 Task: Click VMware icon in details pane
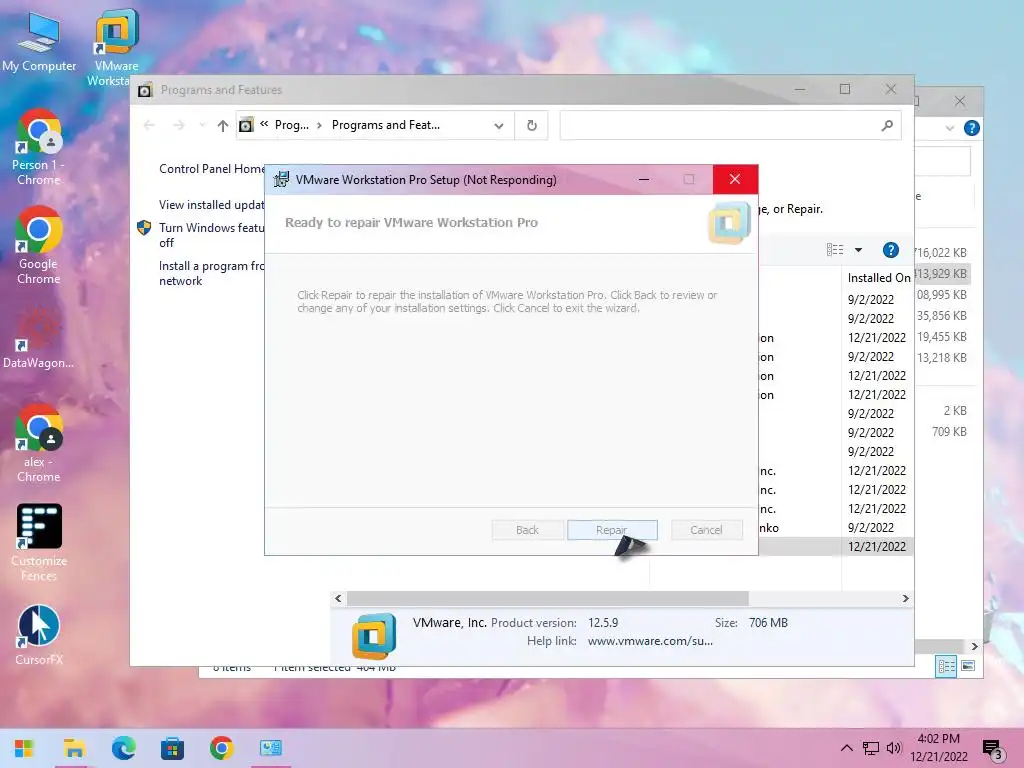click(x=374, y=635)
